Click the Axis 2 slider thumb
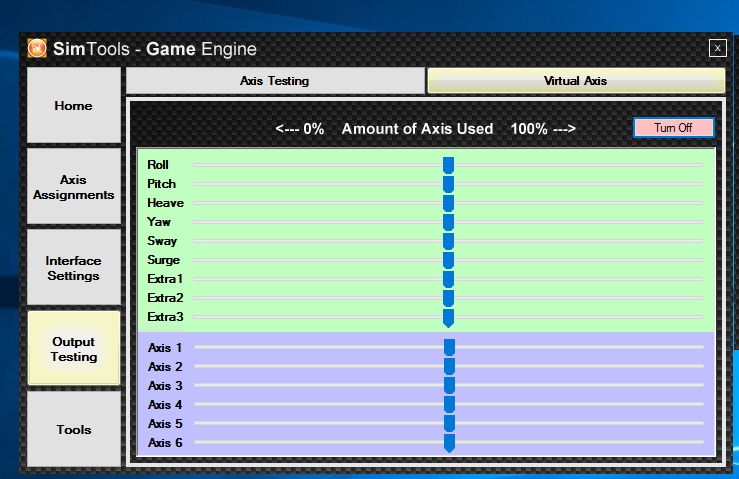The image size is (739, 479). click(x=449, y=367)
